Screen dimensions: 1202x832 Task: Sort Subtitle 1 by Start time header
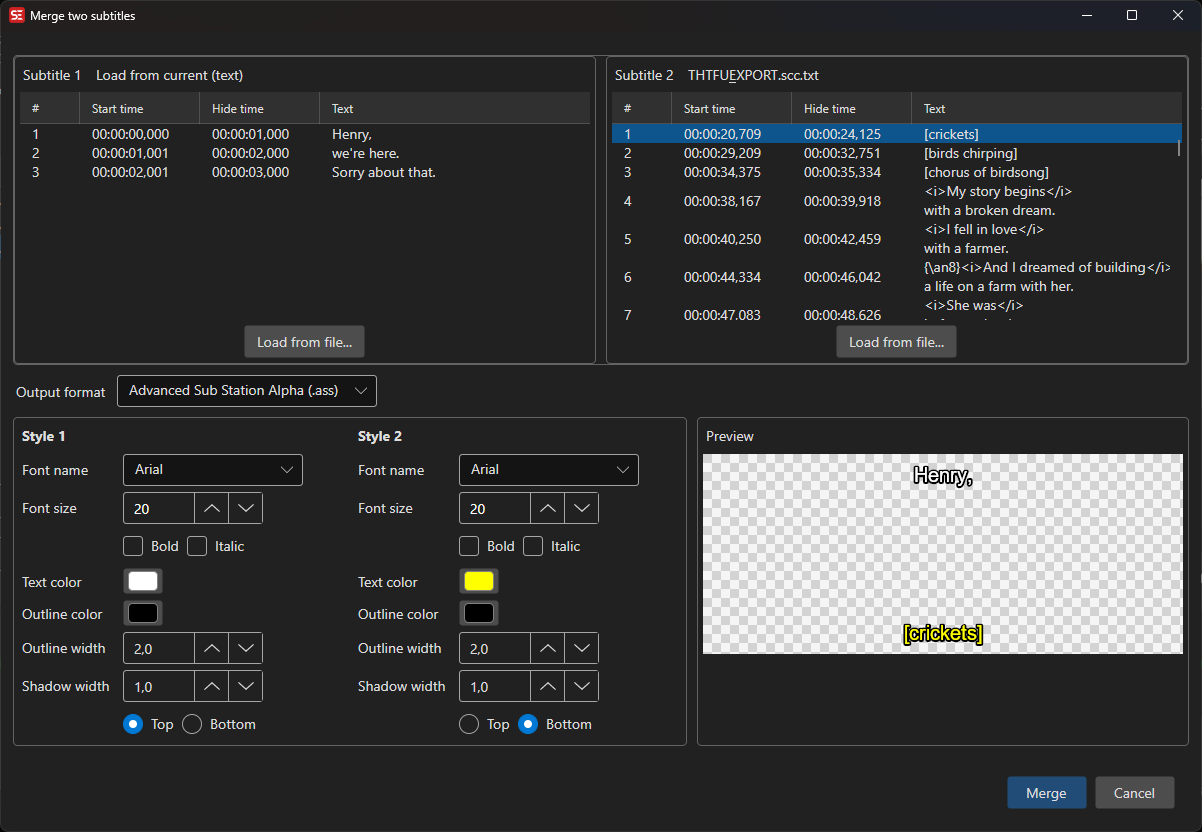click(x=139, y=108)
